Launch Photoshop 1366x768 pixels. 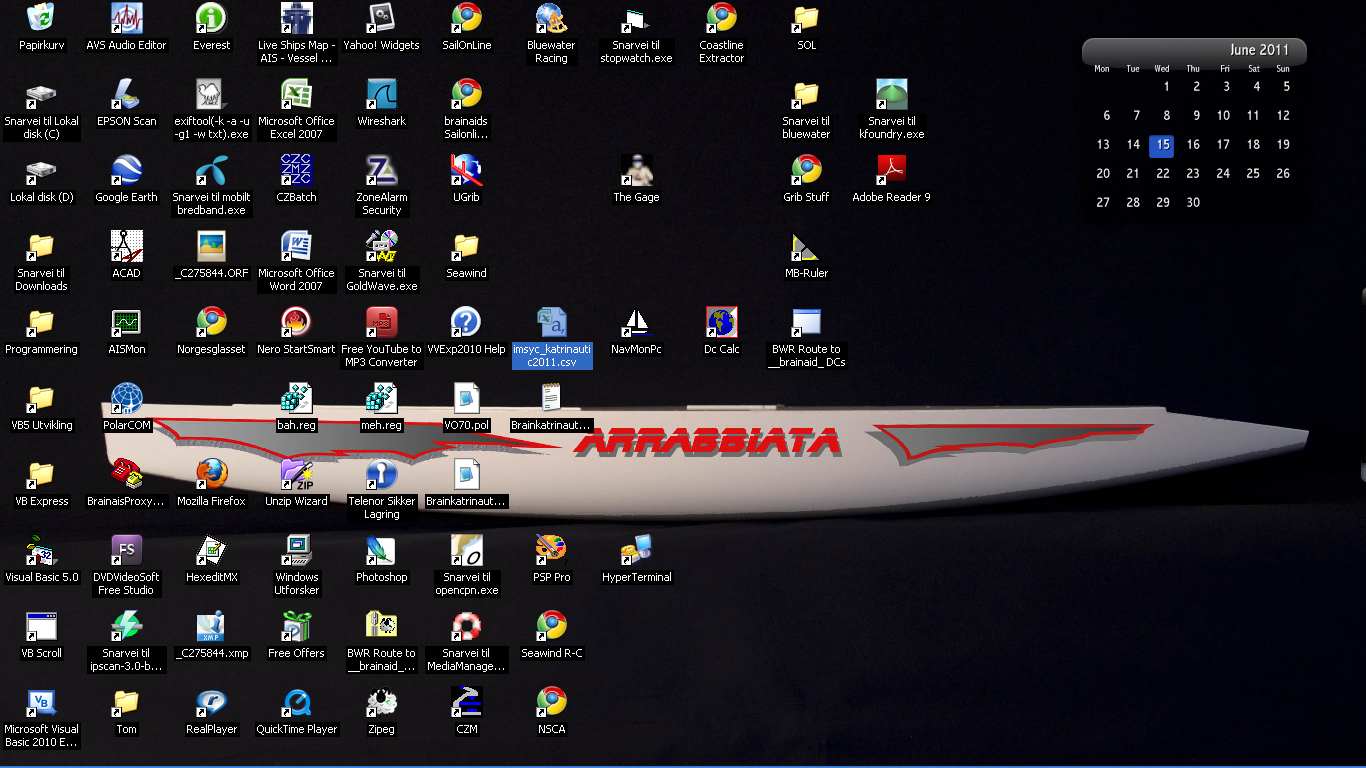point(381,550)
